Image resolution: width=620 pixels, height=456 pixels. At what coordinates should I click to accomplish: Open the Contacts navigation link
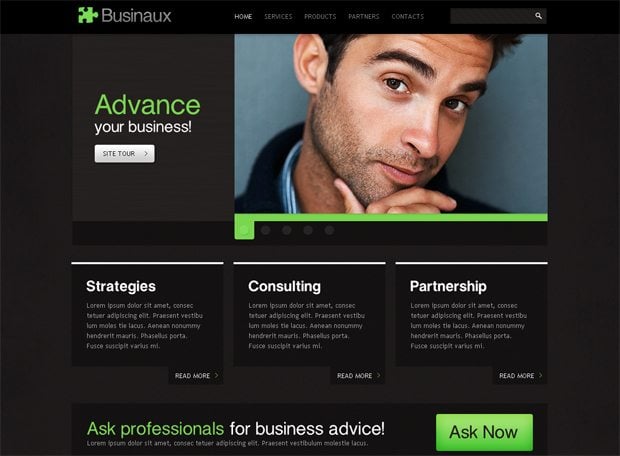pyautogui.click(x=408, y=17)
